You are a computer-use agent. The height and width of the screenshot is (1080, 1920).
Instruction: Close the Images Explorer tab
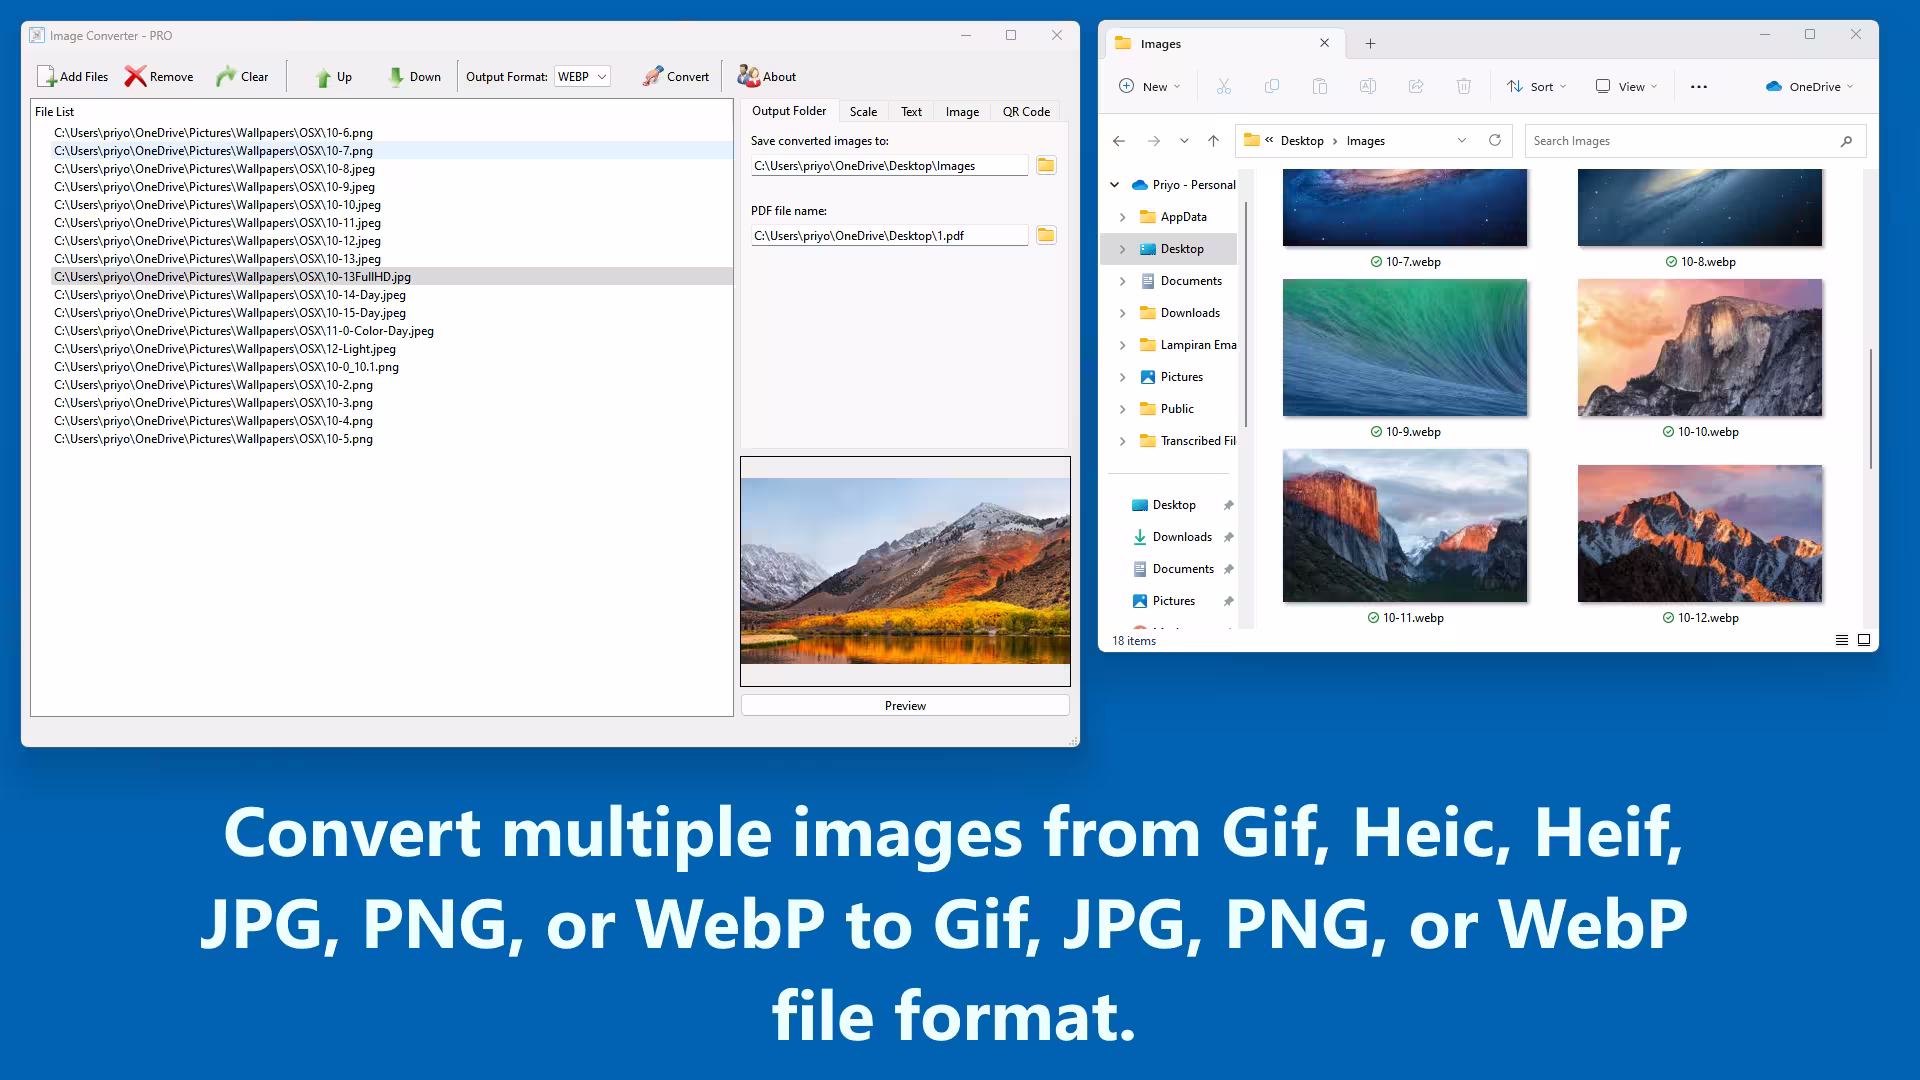[1324, 43]
